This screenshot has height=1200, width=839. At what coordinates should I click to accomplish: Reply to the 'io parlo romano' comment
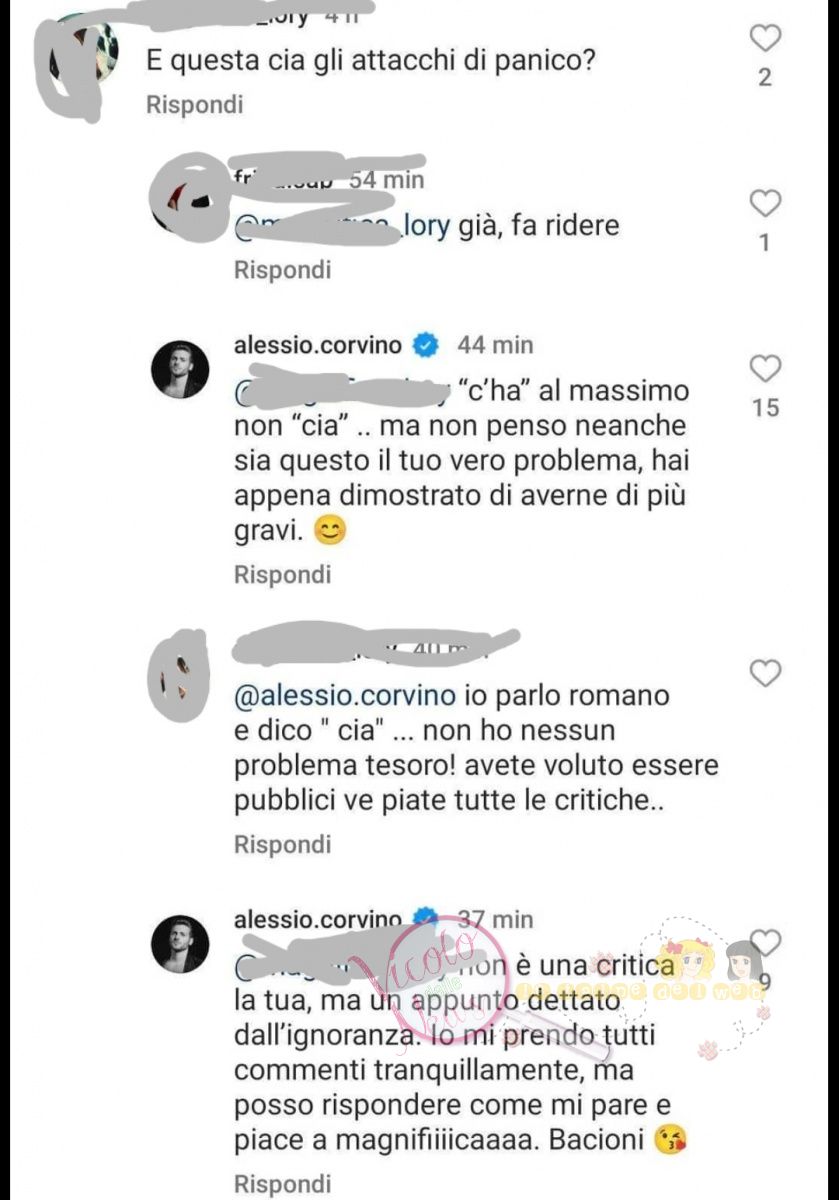click(282, 845)
